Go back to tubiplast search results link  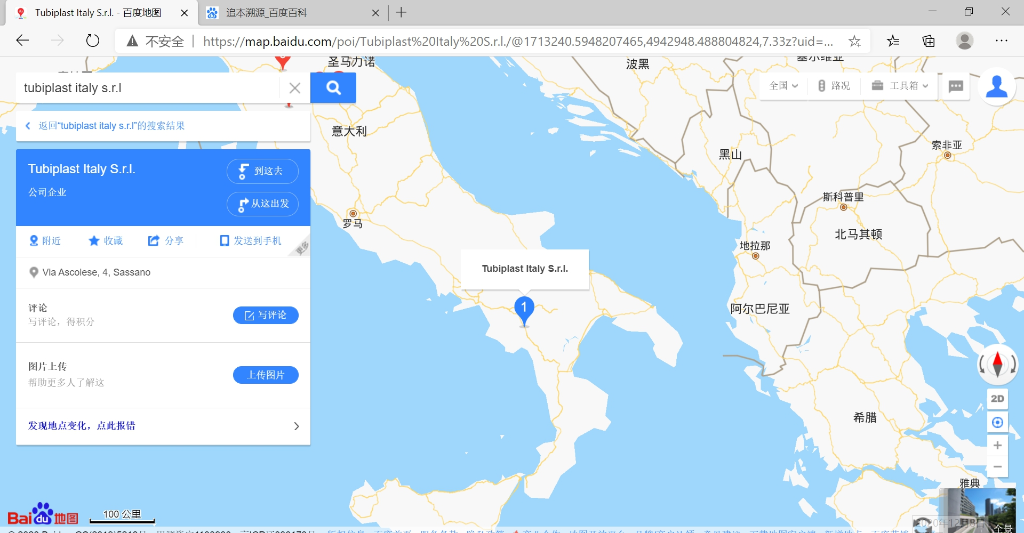111,126
